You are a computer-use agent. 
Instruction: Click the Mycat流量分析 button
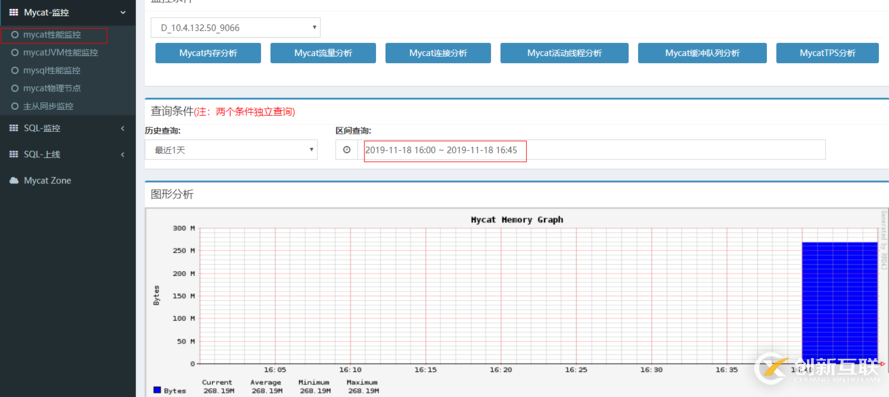323,53
